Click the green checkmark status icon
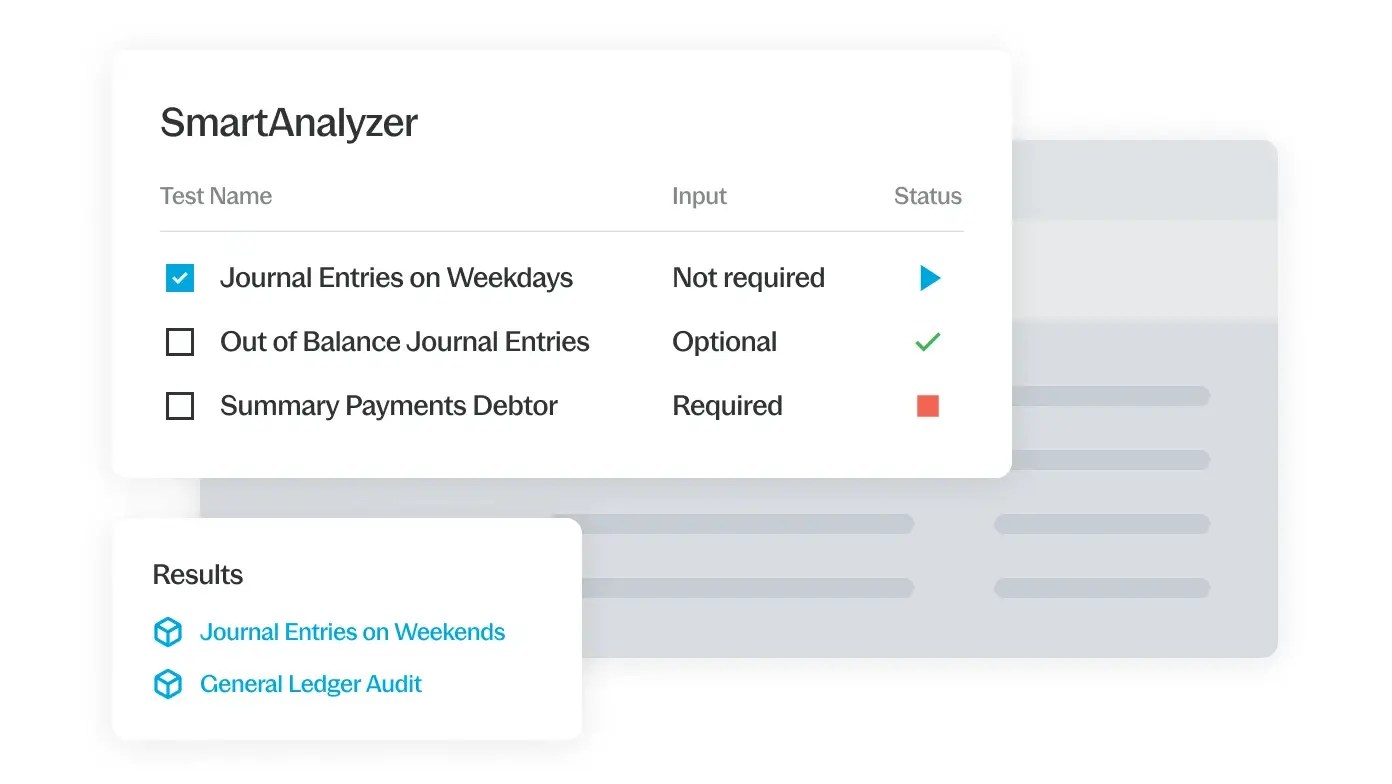Screen dimensions: 1392x784 coord(928,342)
